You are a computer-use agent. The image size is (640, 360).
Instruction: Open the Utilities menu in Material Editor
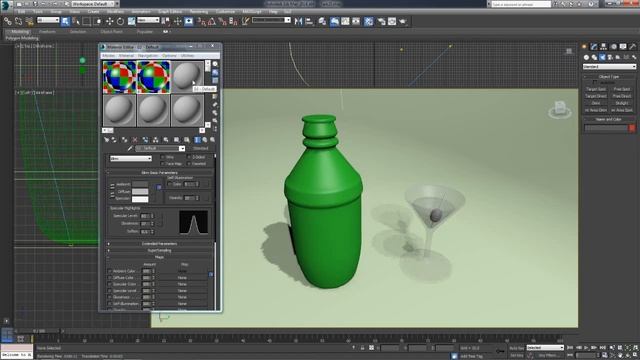coord(187,56)
